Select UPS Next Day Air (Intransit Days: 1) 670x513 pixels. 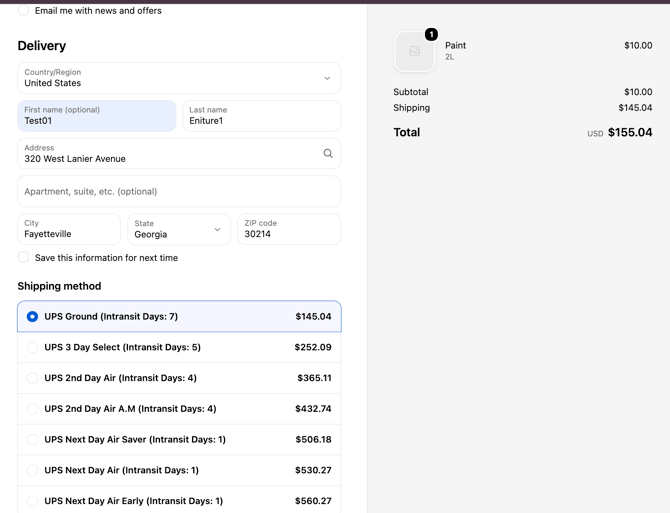pyautogui.click(x=179, y=470)
